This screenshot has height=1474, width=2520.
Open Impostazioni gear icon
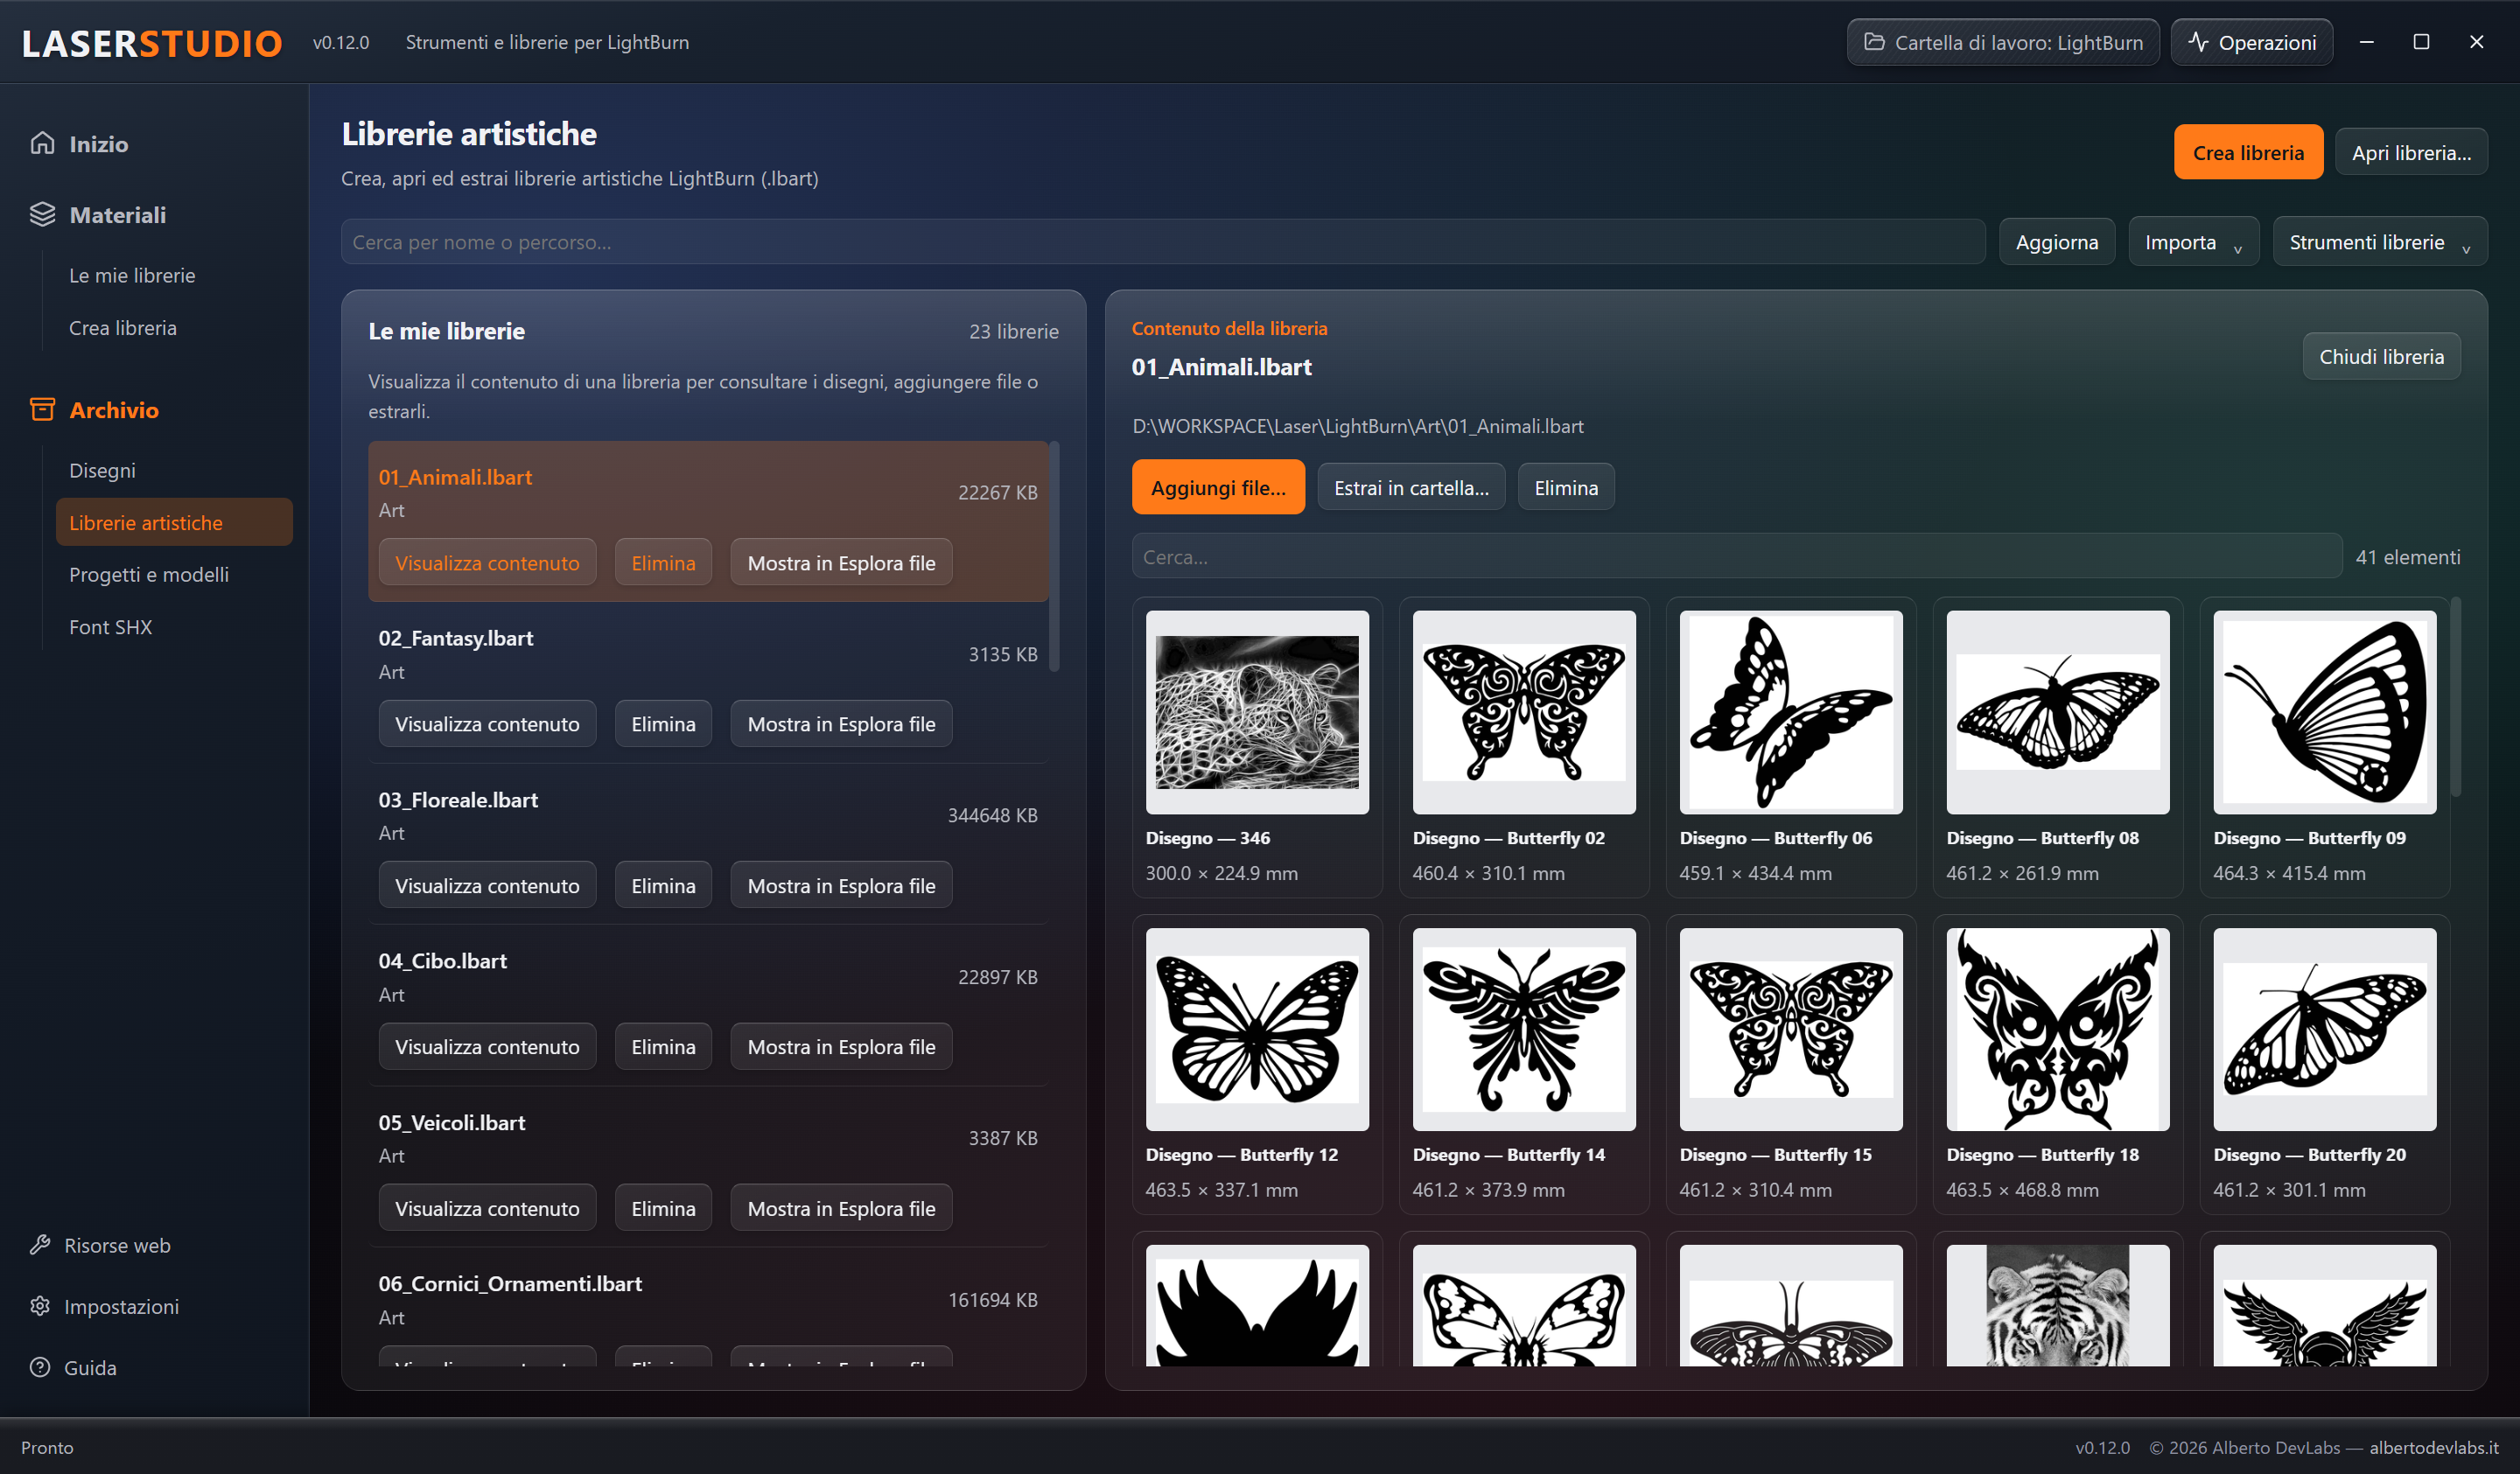coord(40,1306)
